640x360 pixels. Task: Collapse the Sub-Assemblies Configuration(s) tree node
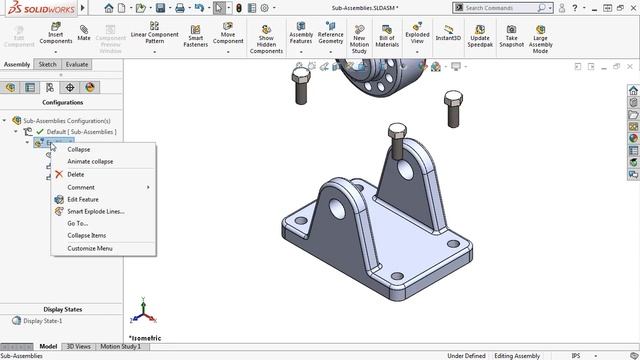coord(4,120)
